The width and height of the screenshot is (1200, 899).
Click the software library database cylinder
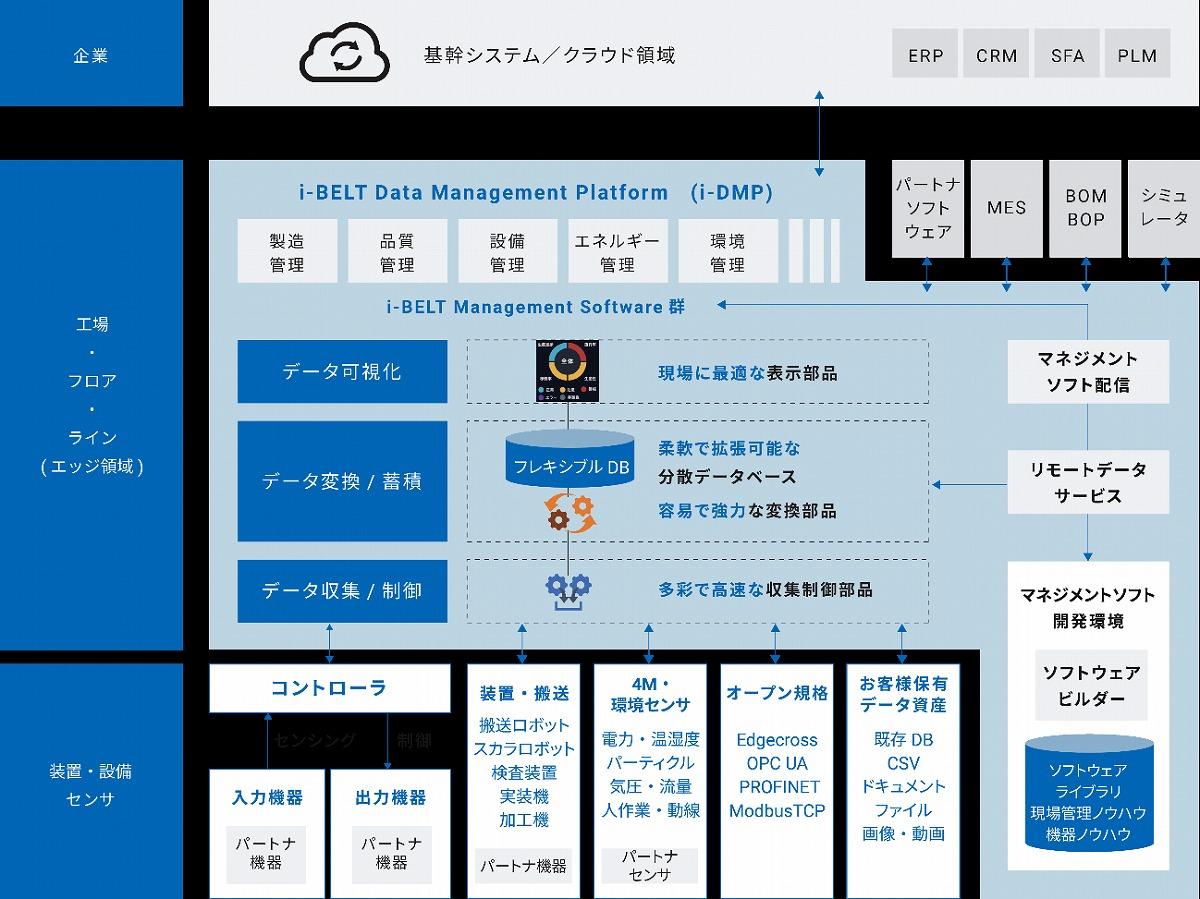tap(1088, 792)
